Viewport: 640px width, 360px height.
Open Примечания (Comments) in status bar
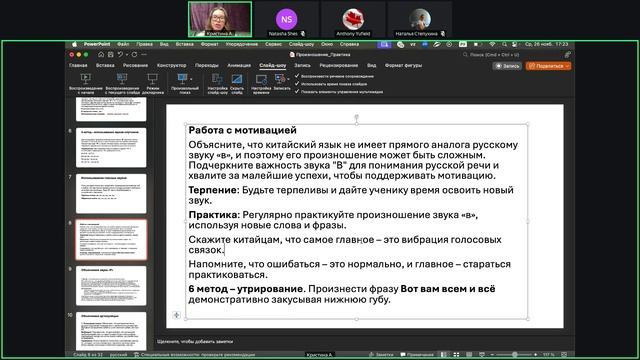tap(417, 355)
